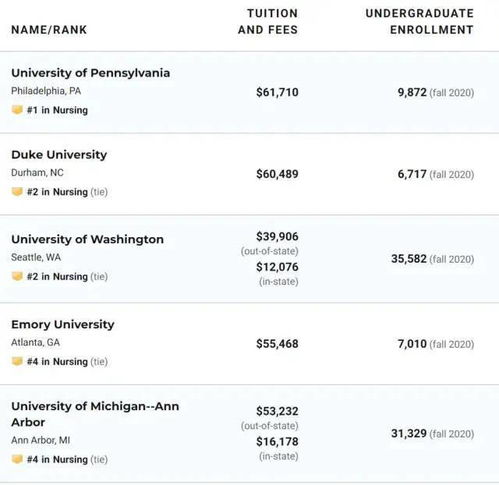
Task: Open University of Michigan--Ann Arbor link
Action: (x=95, y=414)
